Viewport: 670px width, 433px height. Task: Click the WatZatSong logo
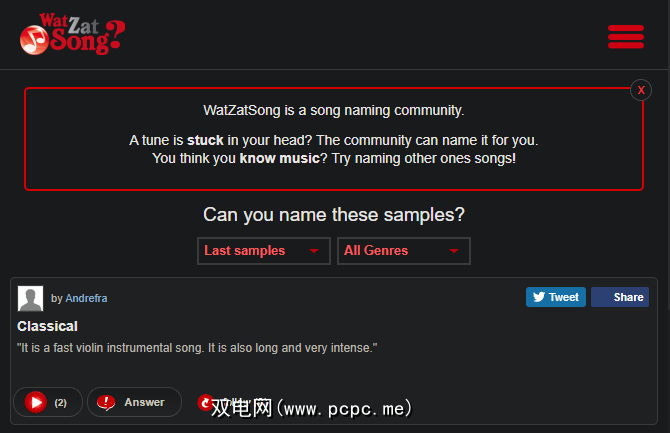pos(72,35)
